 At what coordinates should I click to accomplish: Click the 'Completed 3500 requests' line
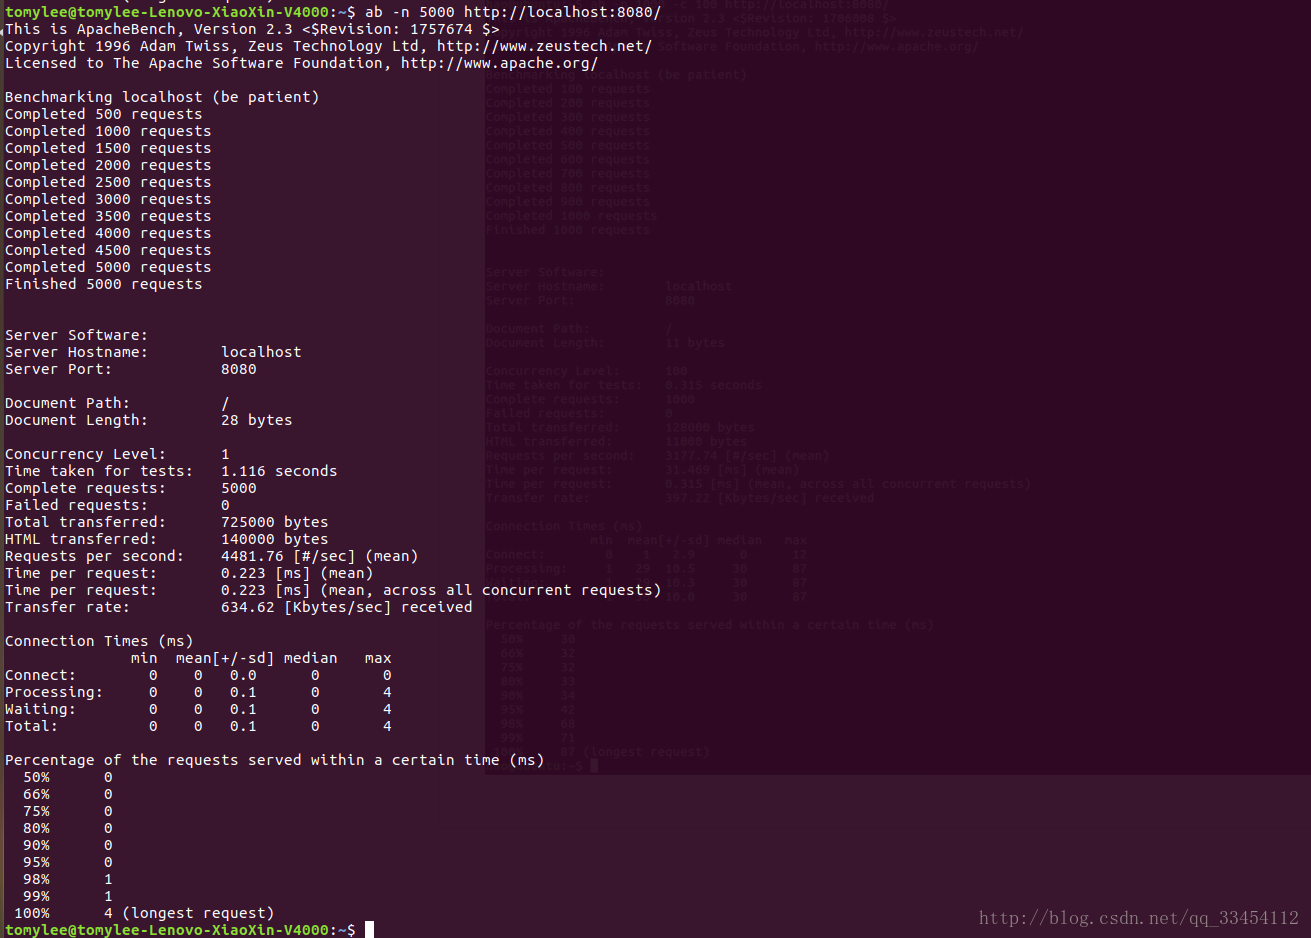[108, 216]
